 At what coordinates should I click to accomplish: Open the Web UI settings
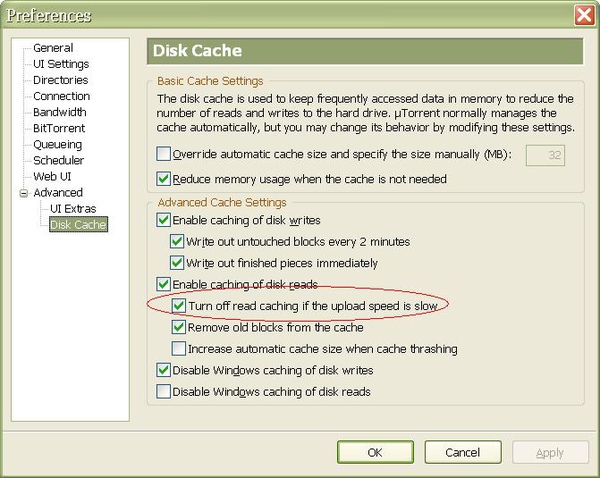(x=54, y=176)
